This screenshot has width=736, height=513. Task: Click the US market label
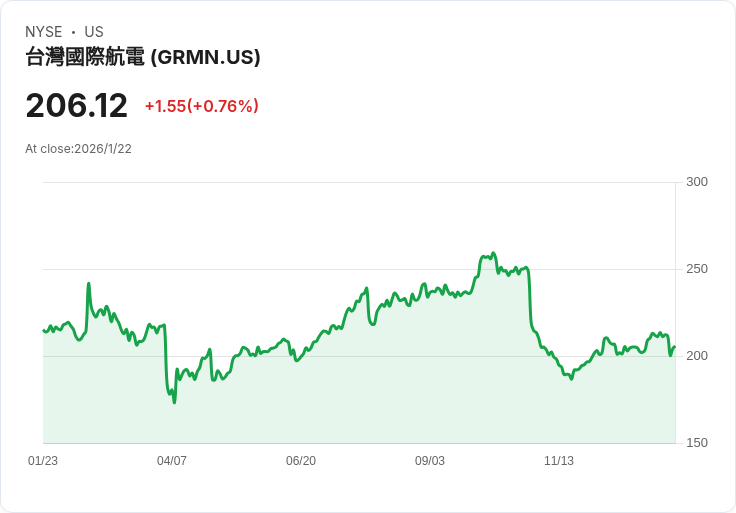tap(94, 32)
